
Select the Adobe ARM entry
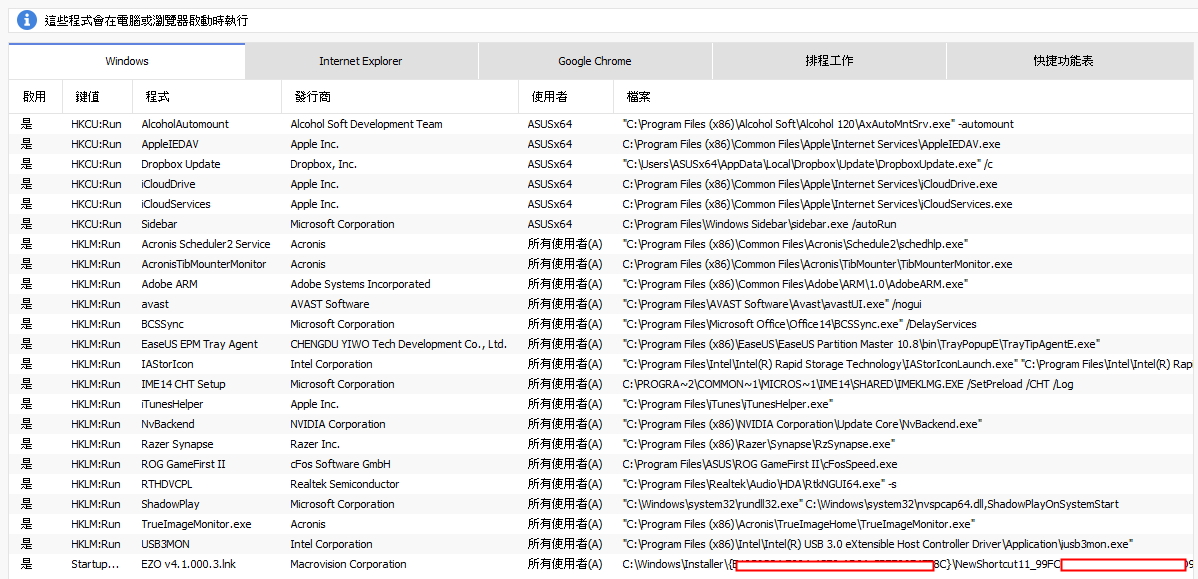tap(170, 284)
